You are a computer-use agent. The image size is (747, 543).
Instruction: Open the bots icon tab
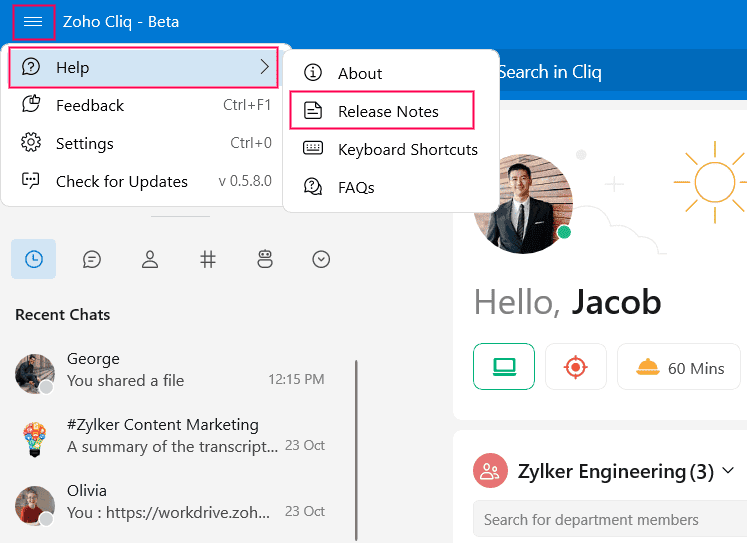click(264, 259)
